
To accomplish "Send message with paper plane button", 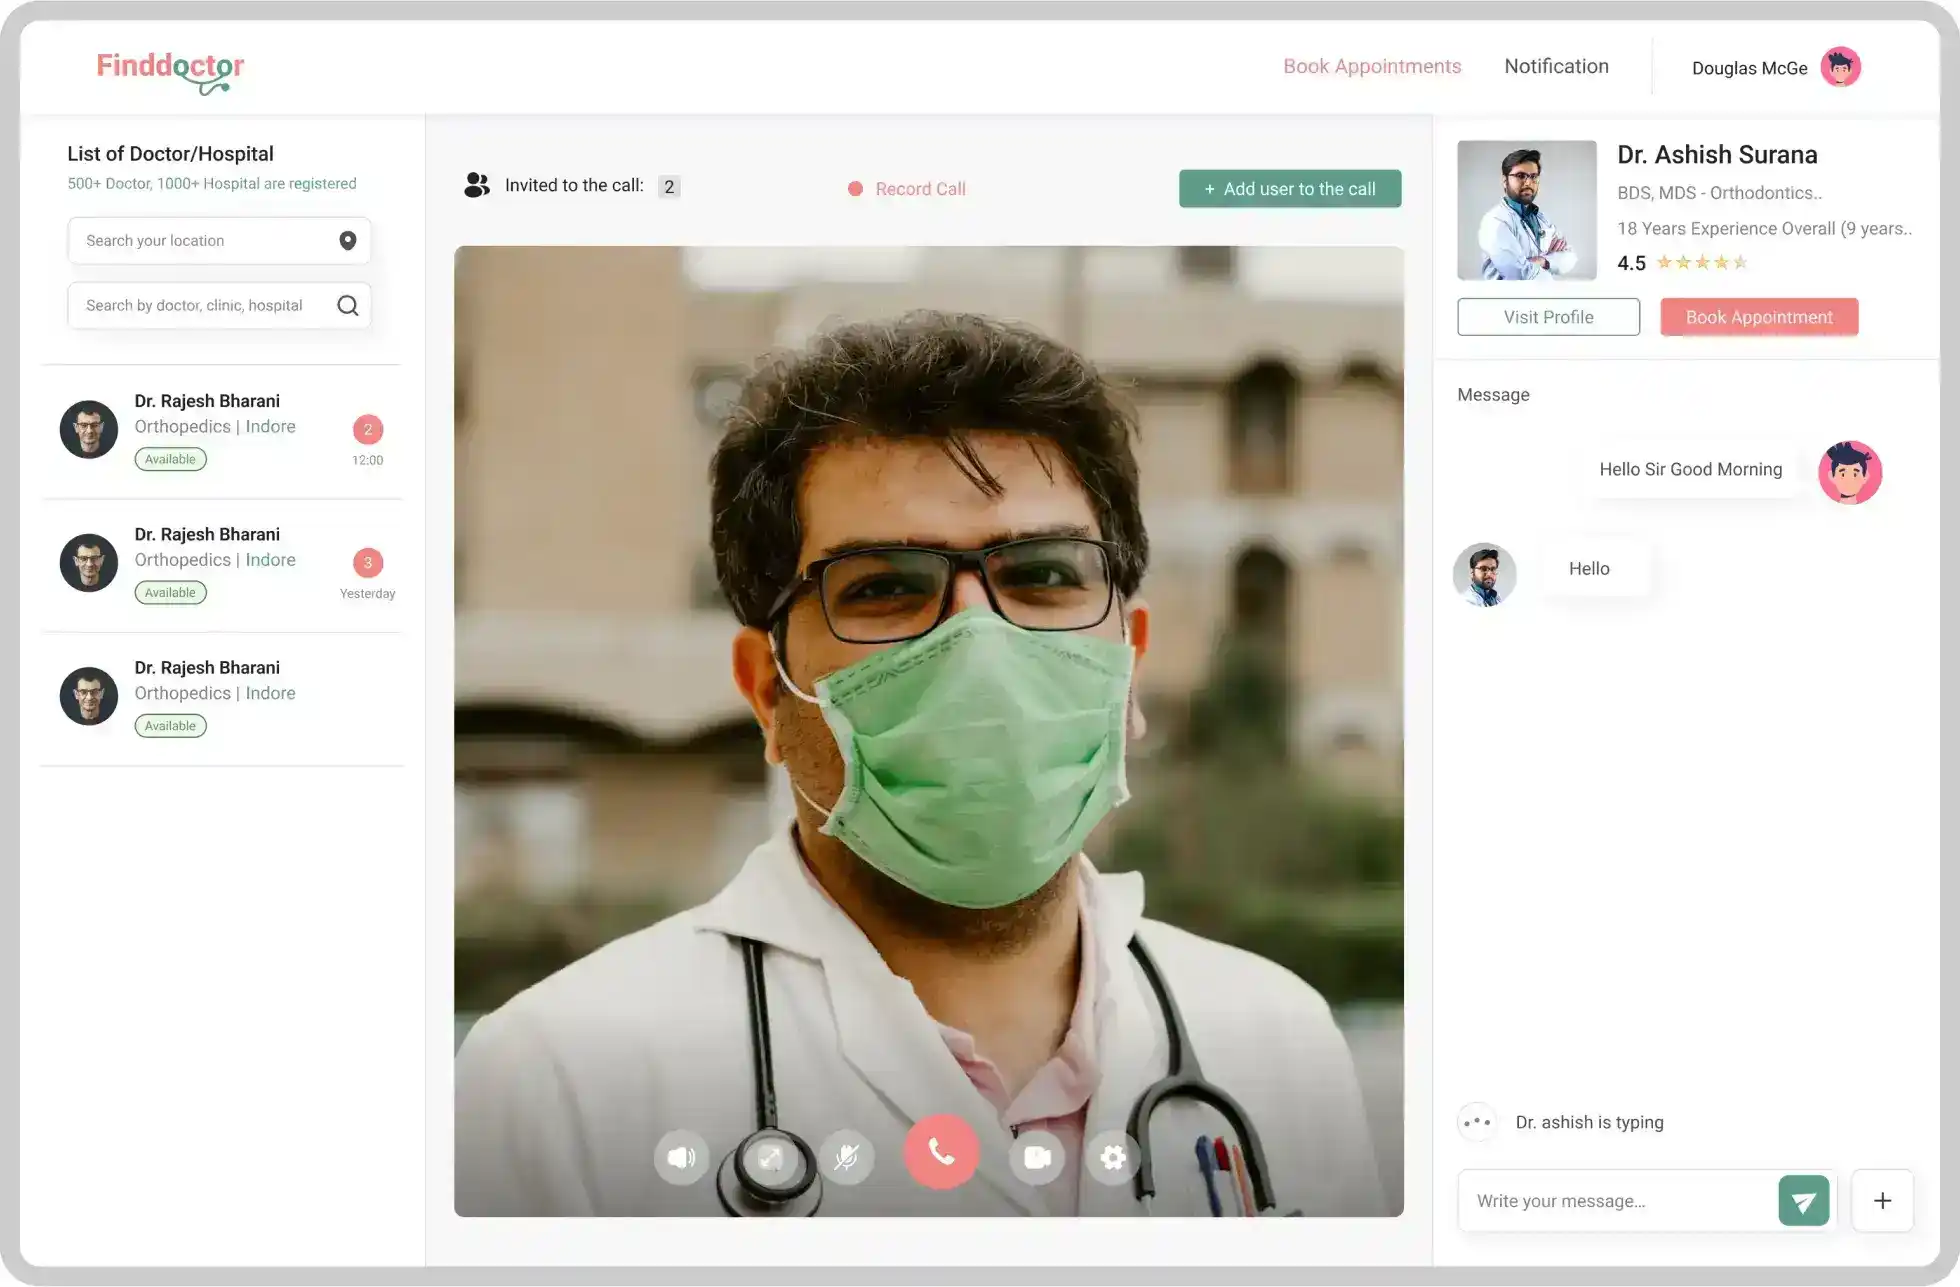I will point(1804,1201).
